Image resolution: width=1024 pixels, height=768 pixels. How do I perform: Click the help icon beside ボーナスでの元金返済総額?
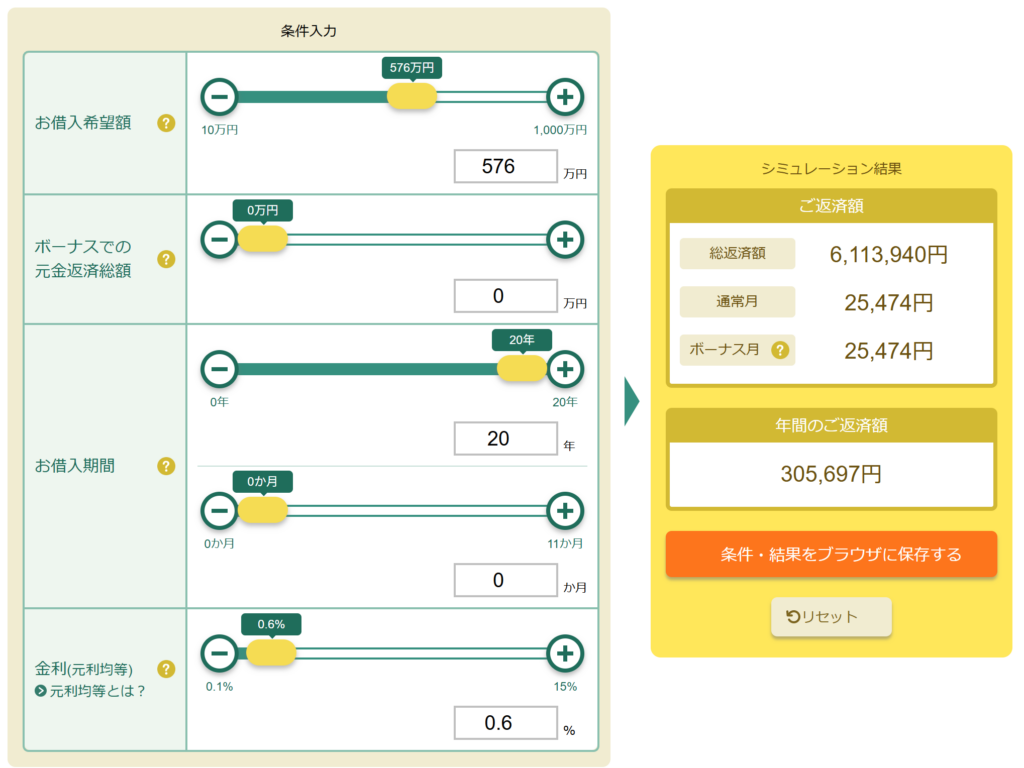(x=166, y=259)
